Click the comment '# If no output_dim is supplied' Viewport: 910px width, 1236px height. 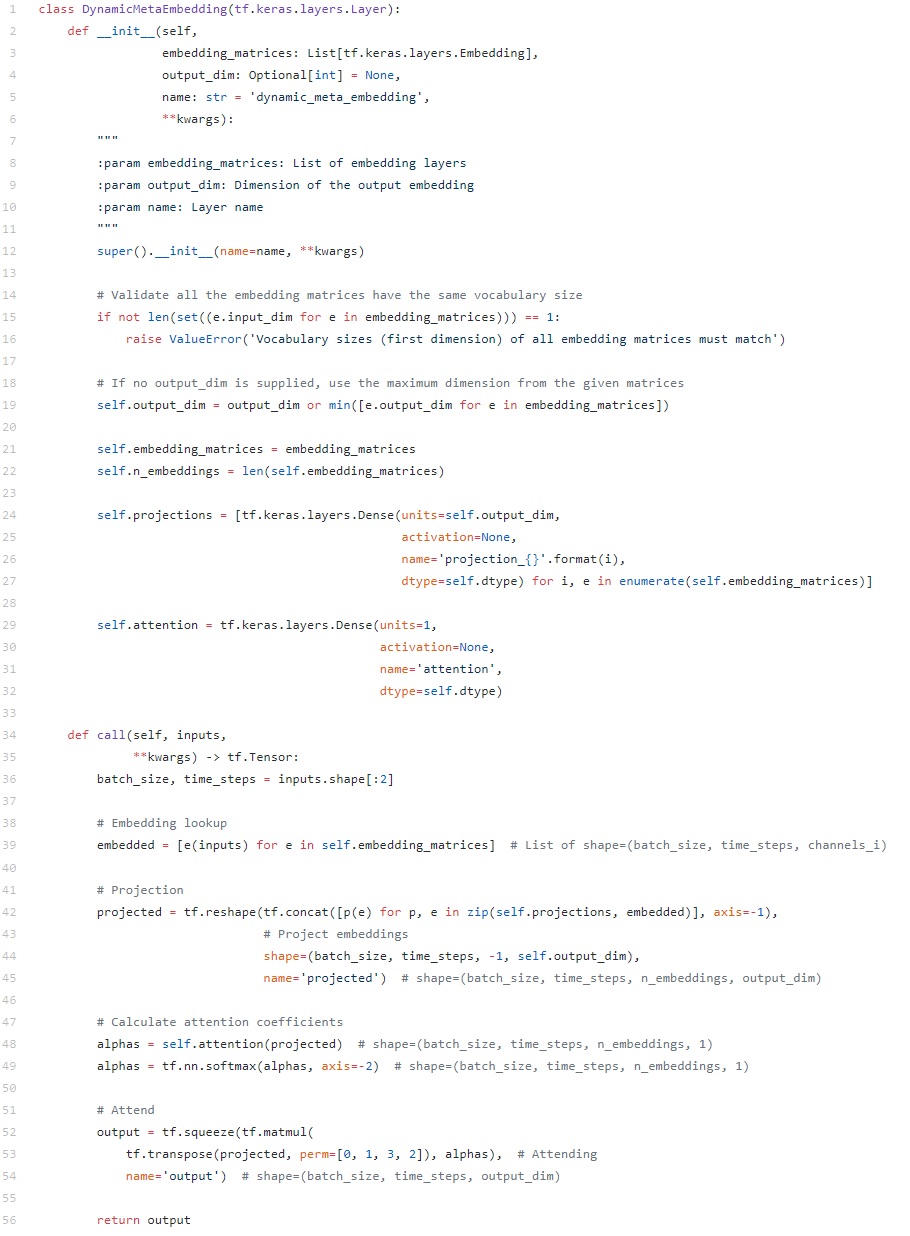coord(390,383)
